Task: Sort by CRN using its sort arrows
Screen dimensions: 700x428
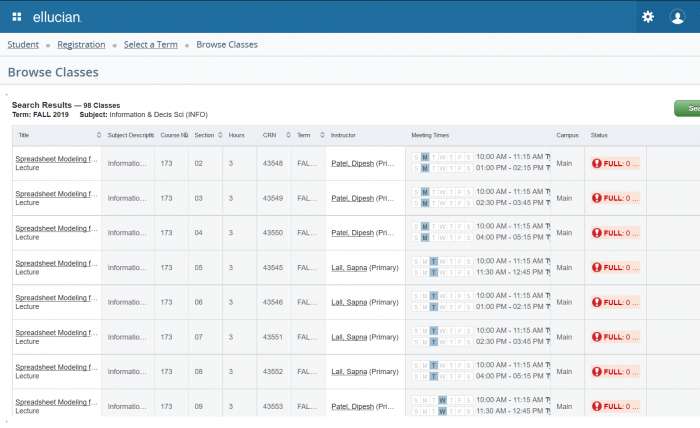Action: (288, 135)
